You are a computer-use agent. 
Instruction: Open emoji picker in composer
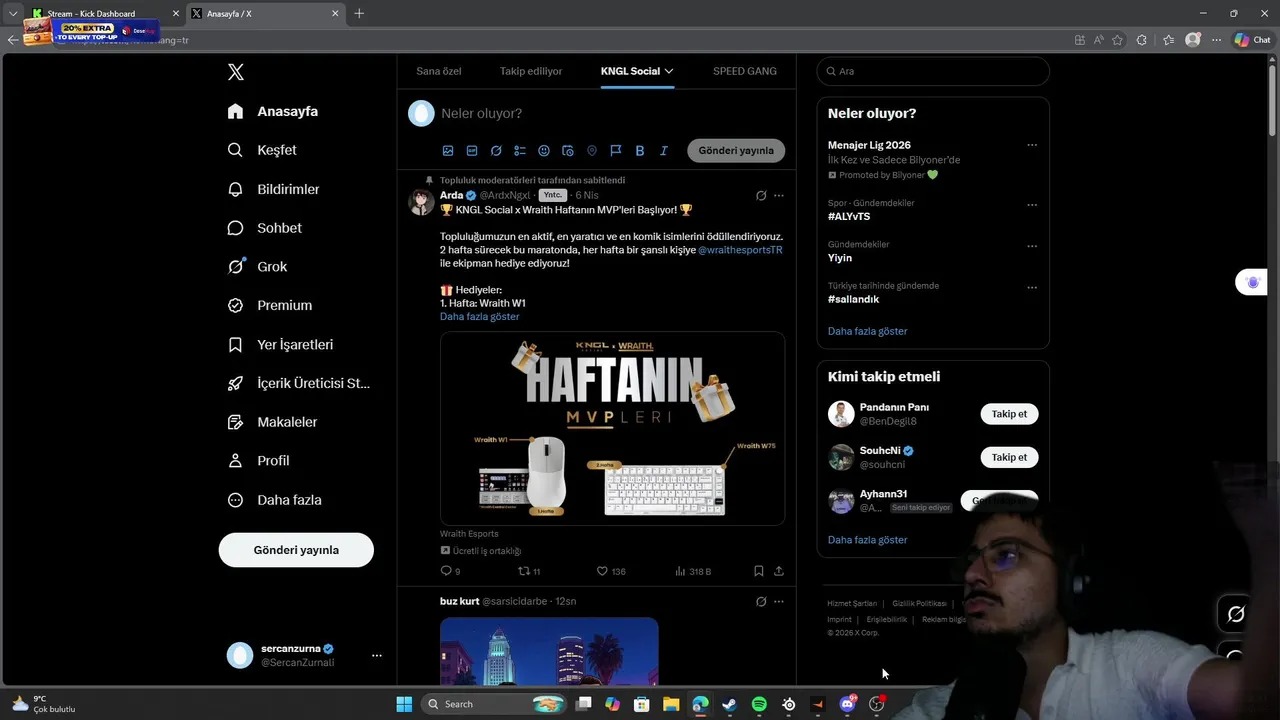pyautogui.click(x=544, y=151)
